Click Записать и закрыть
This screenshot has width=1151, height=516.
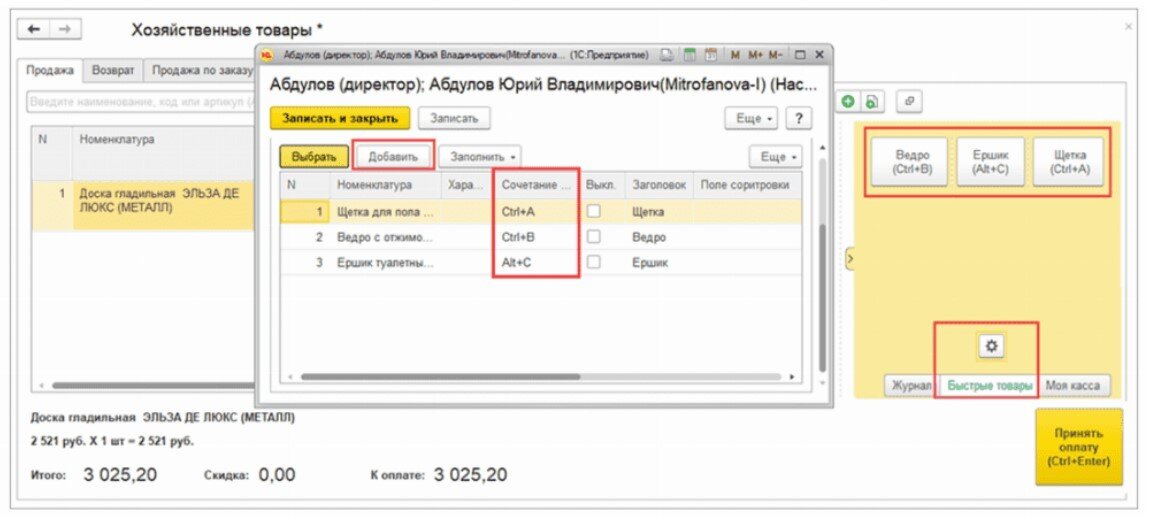(340, 118)
